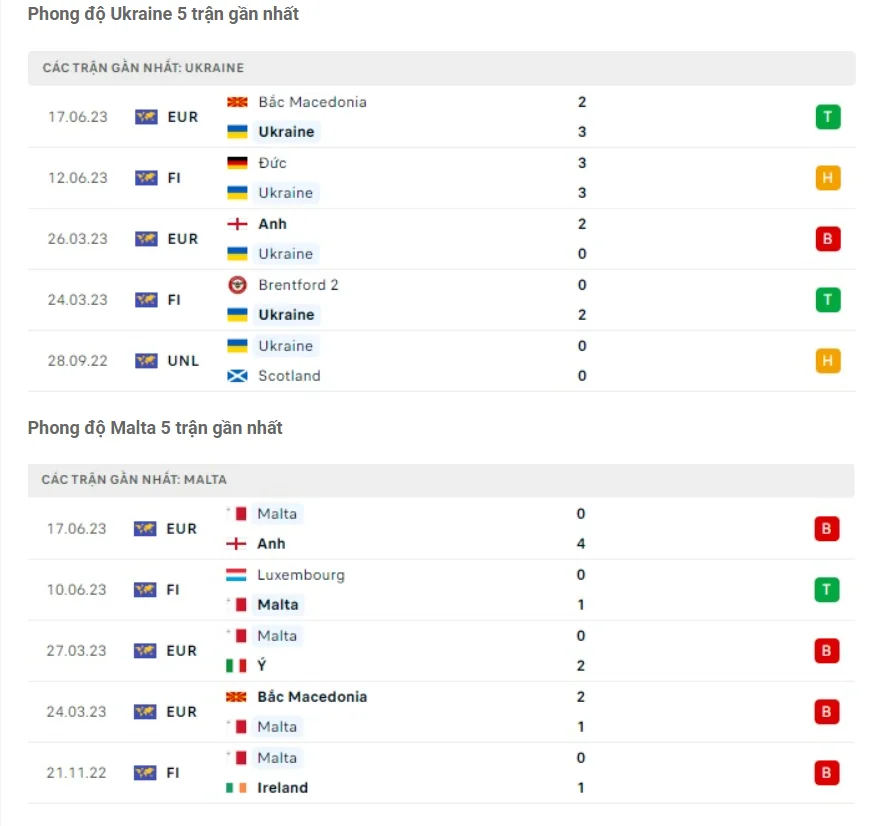Click the red B badge on Malta vs Anh
886x826 pixels.
tap(827, 528)
